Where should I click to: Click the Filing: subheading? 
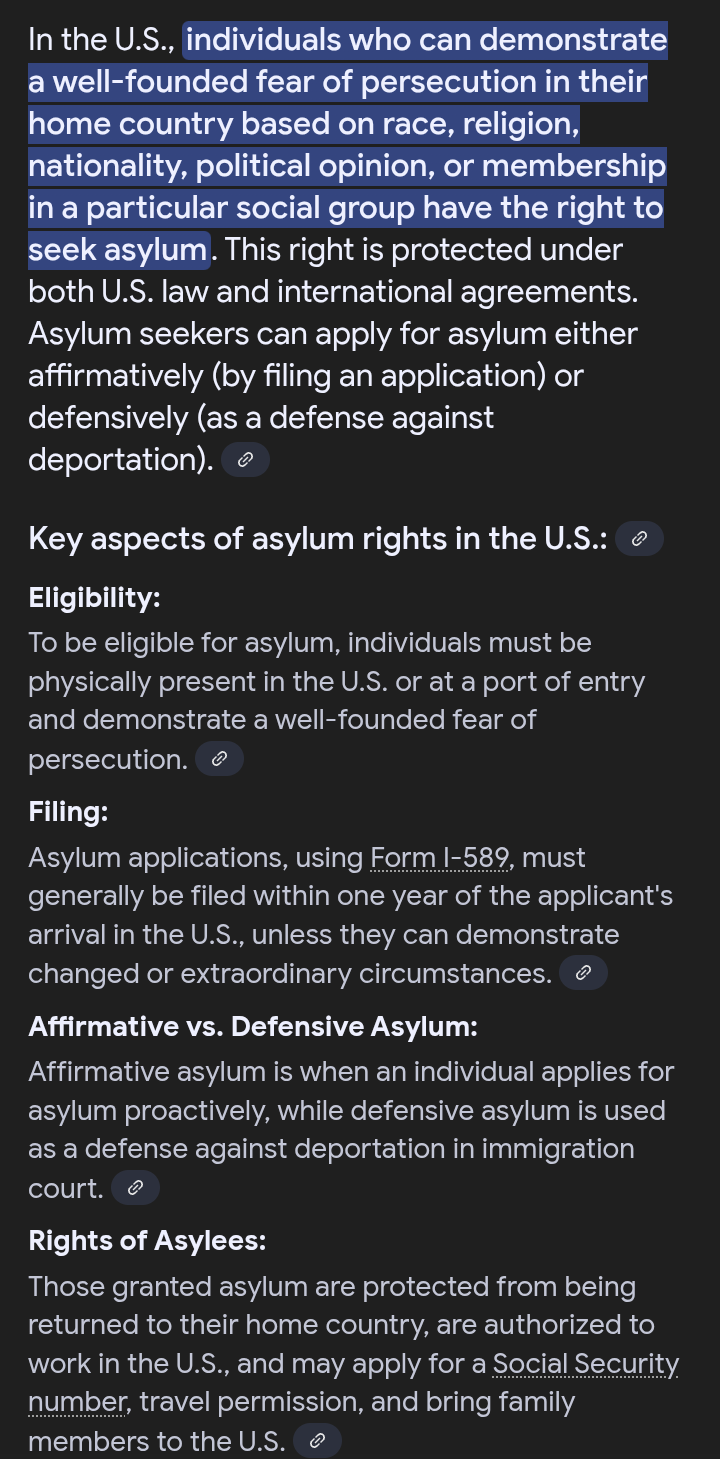tap(68, 812)
